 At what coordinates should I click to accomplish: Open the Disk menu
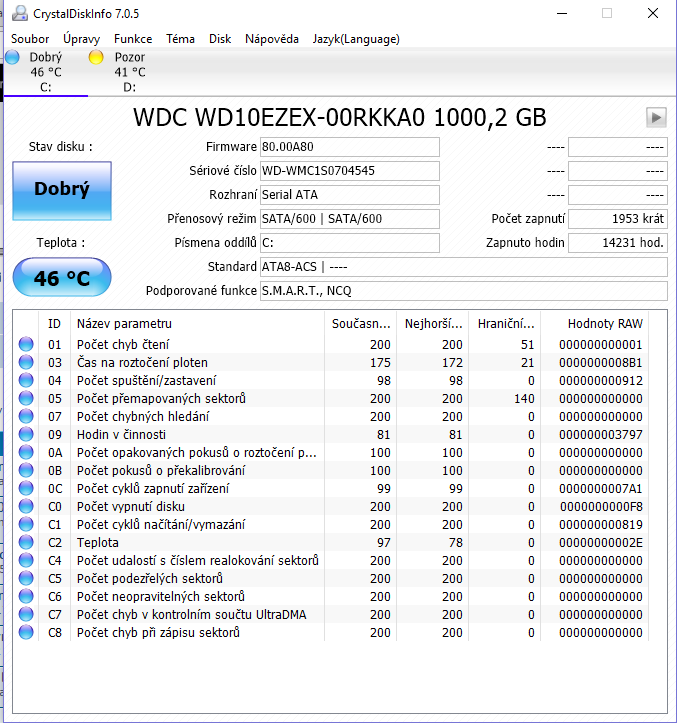[x=220, y=39]
